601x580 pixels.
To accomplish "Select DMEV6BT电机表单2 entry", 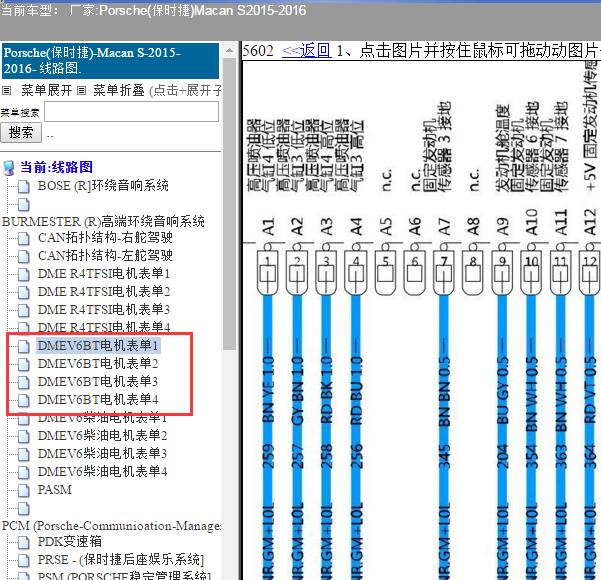I will (x=98, y=363).
